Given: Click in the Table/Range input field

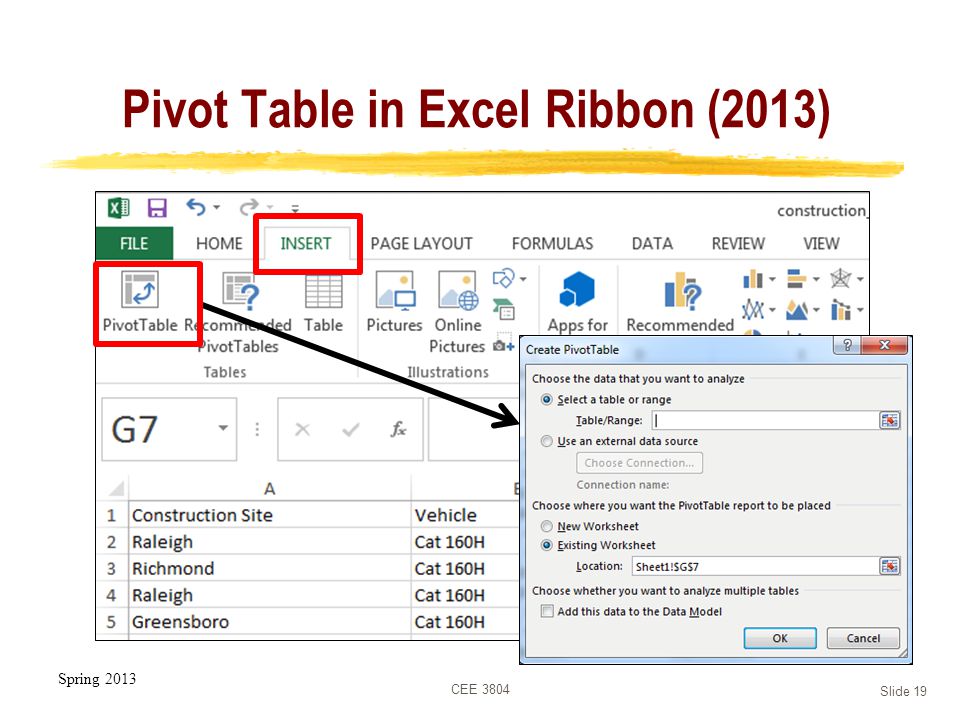Looking at the screenshot, I should click(765, 421).
